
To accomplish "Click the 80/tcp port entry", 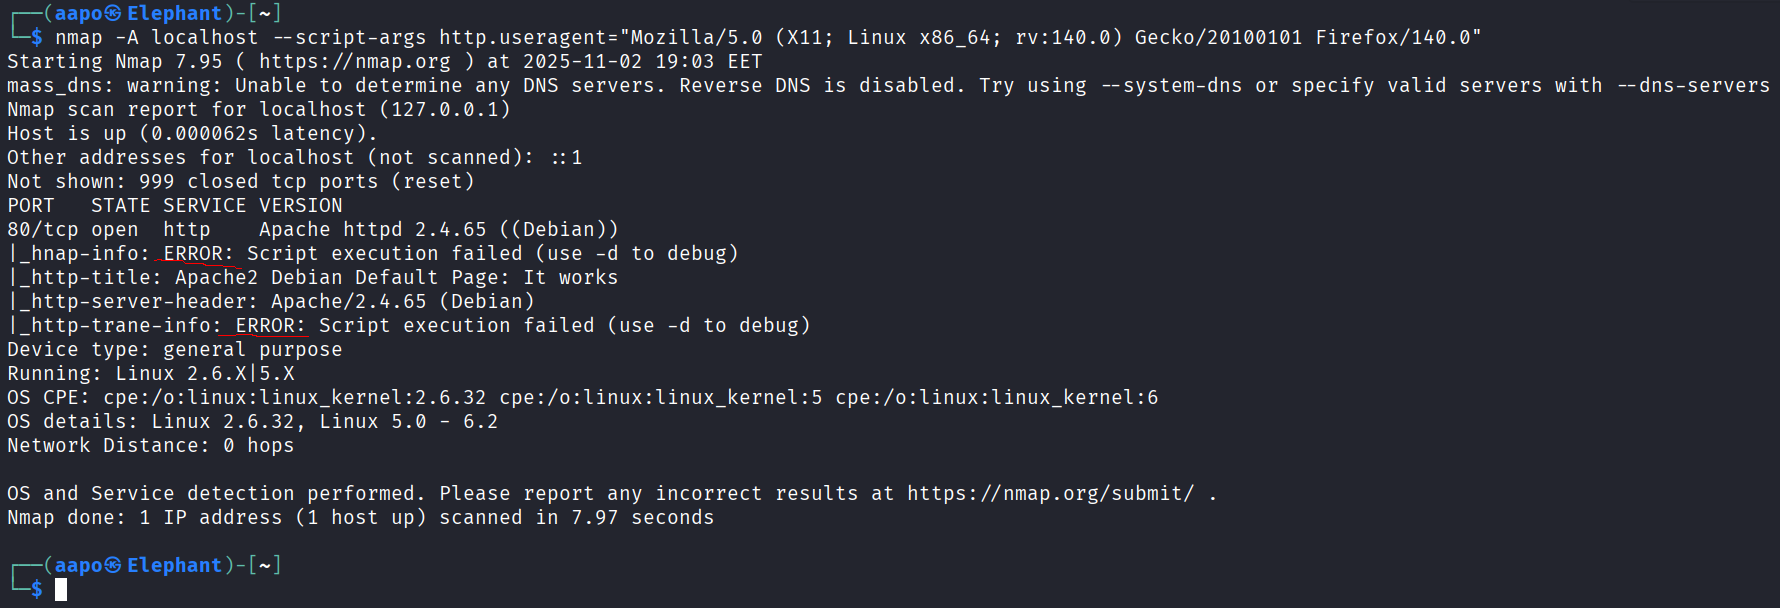I will click(x=43, y=230).
